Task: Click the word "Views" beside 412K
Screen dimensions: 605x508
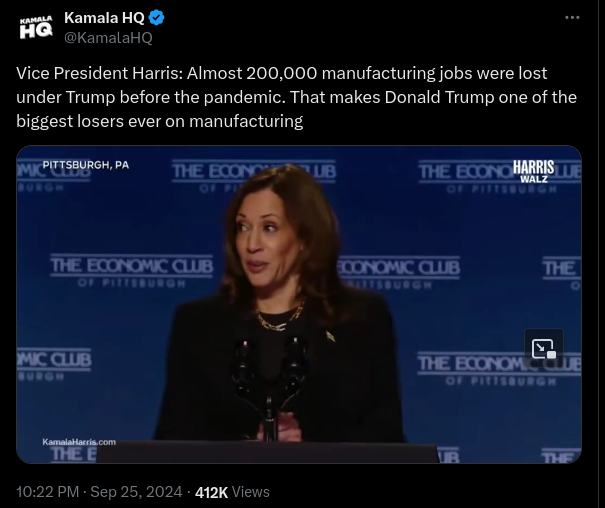Action: click(x=251, y=492)
